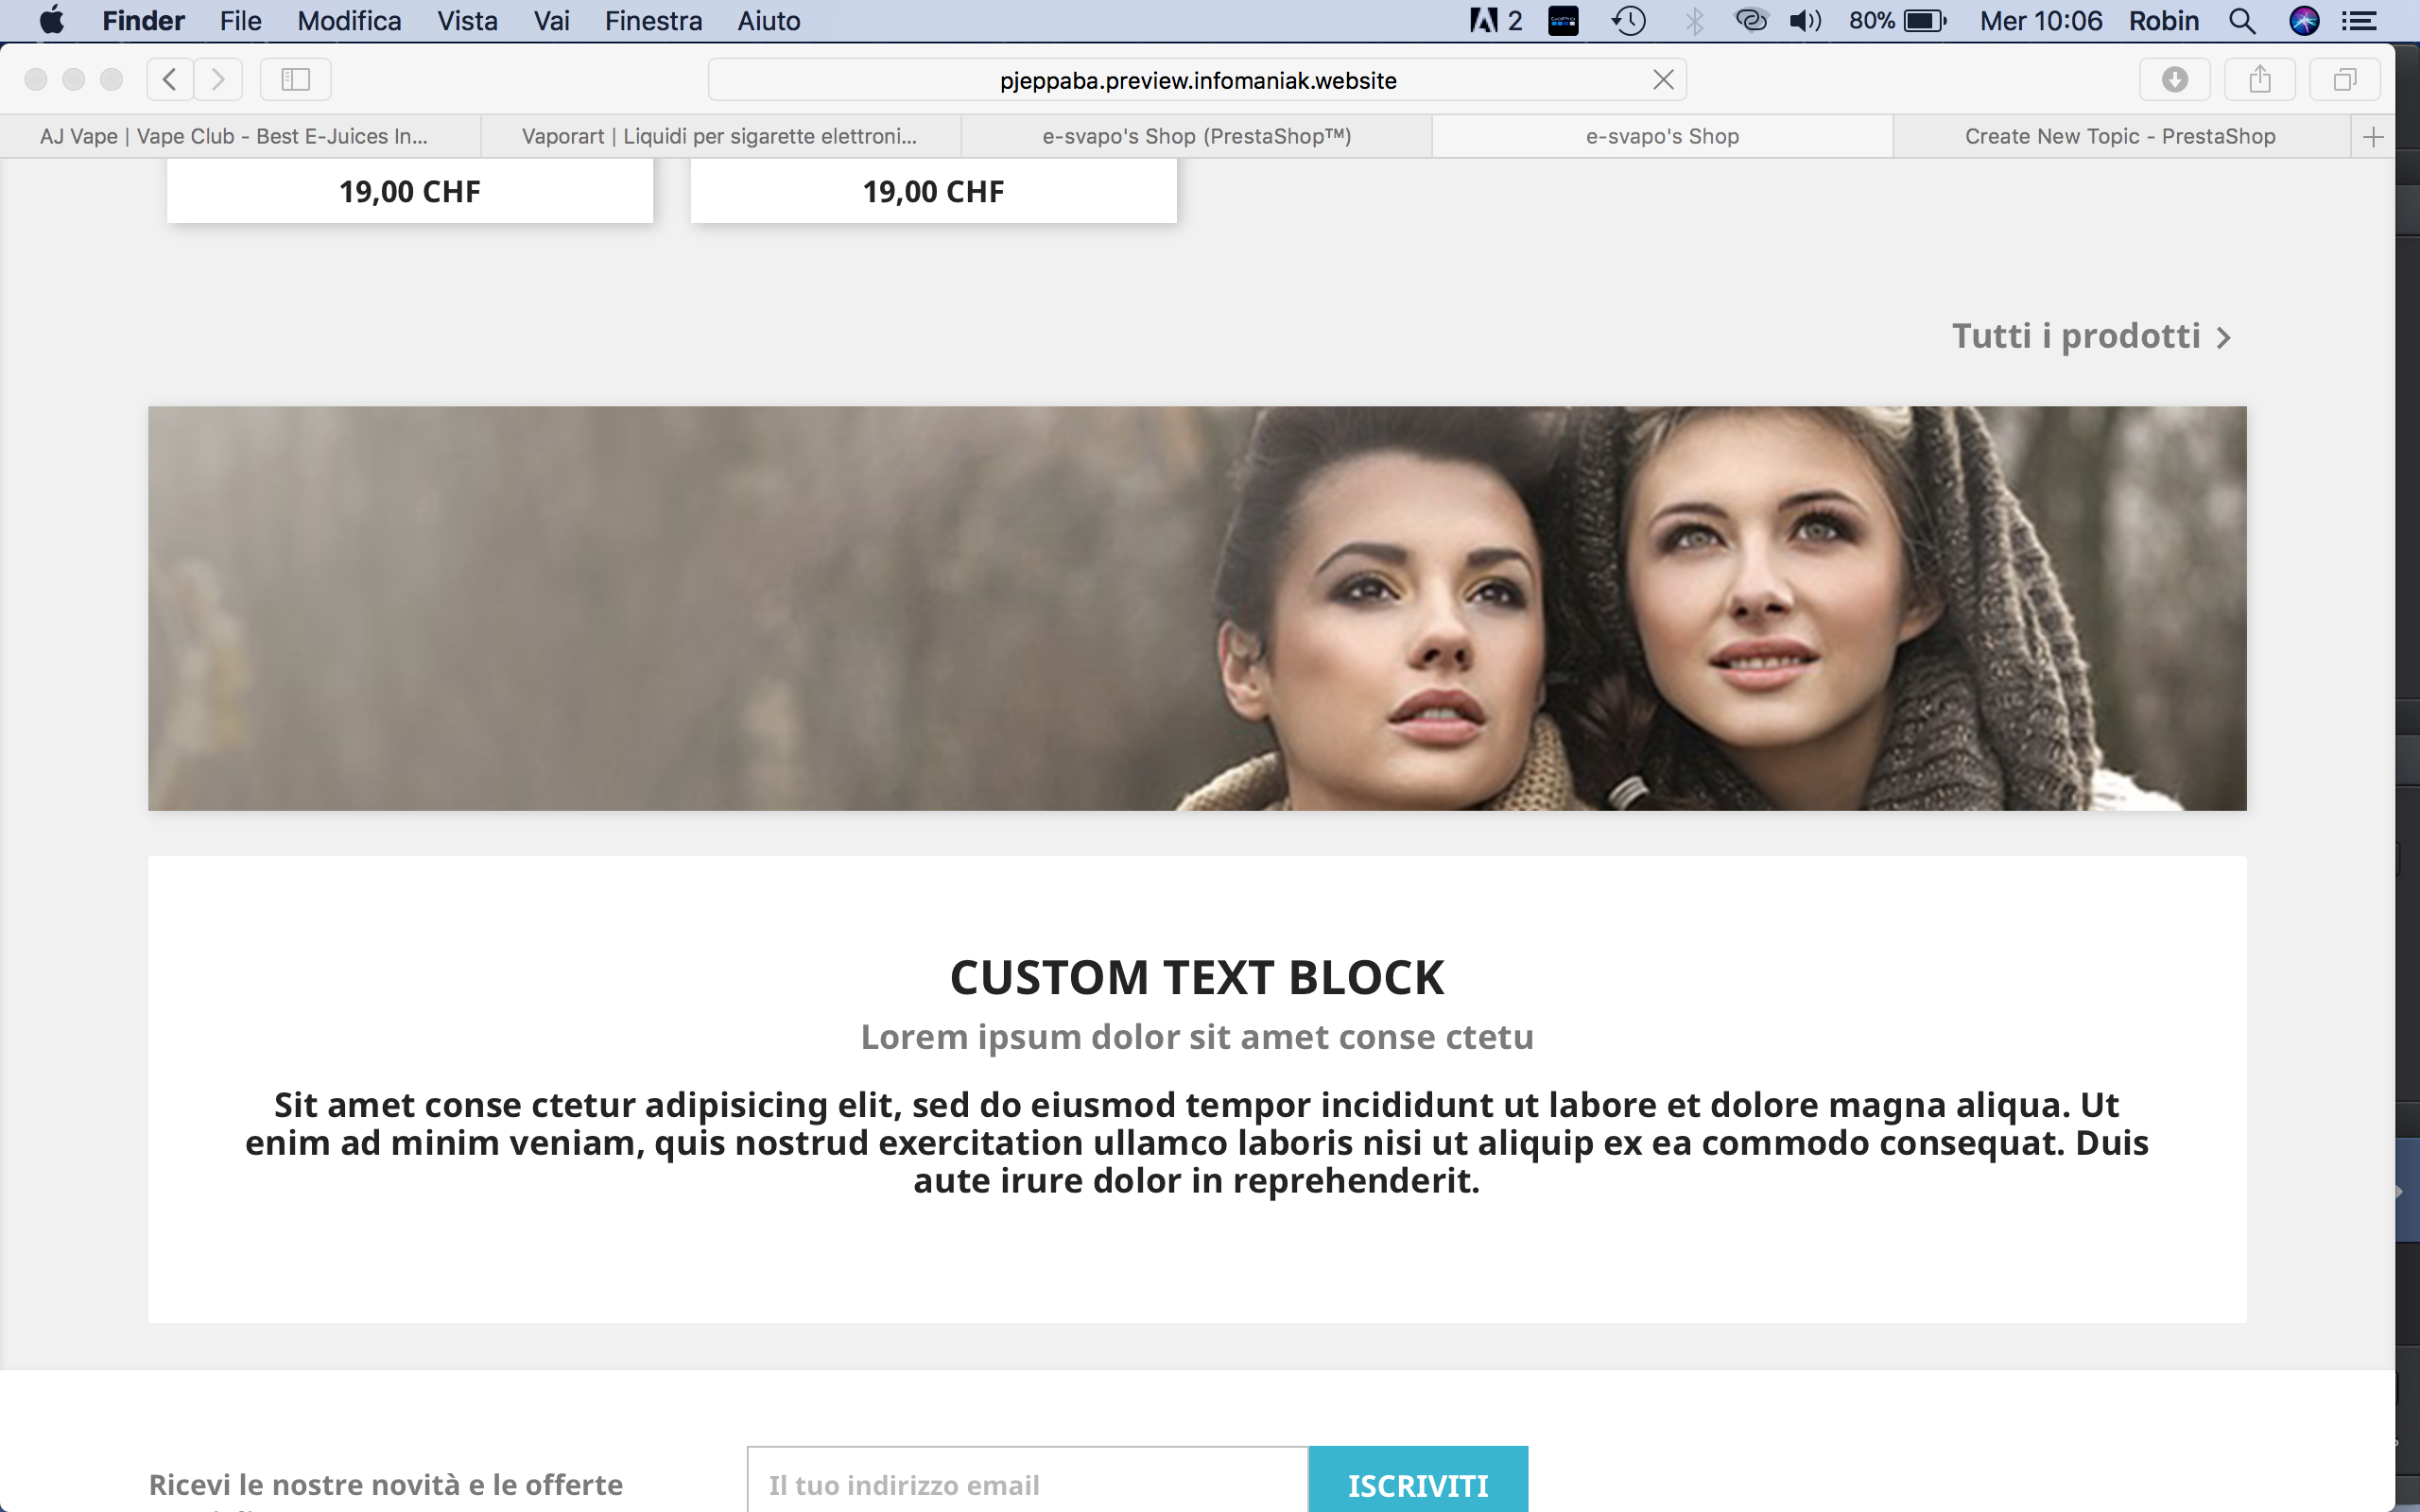The image size is (2420, 1512).
Task: Click the email address input field
Action: pyautogui.click(x=1027, y=1484)
